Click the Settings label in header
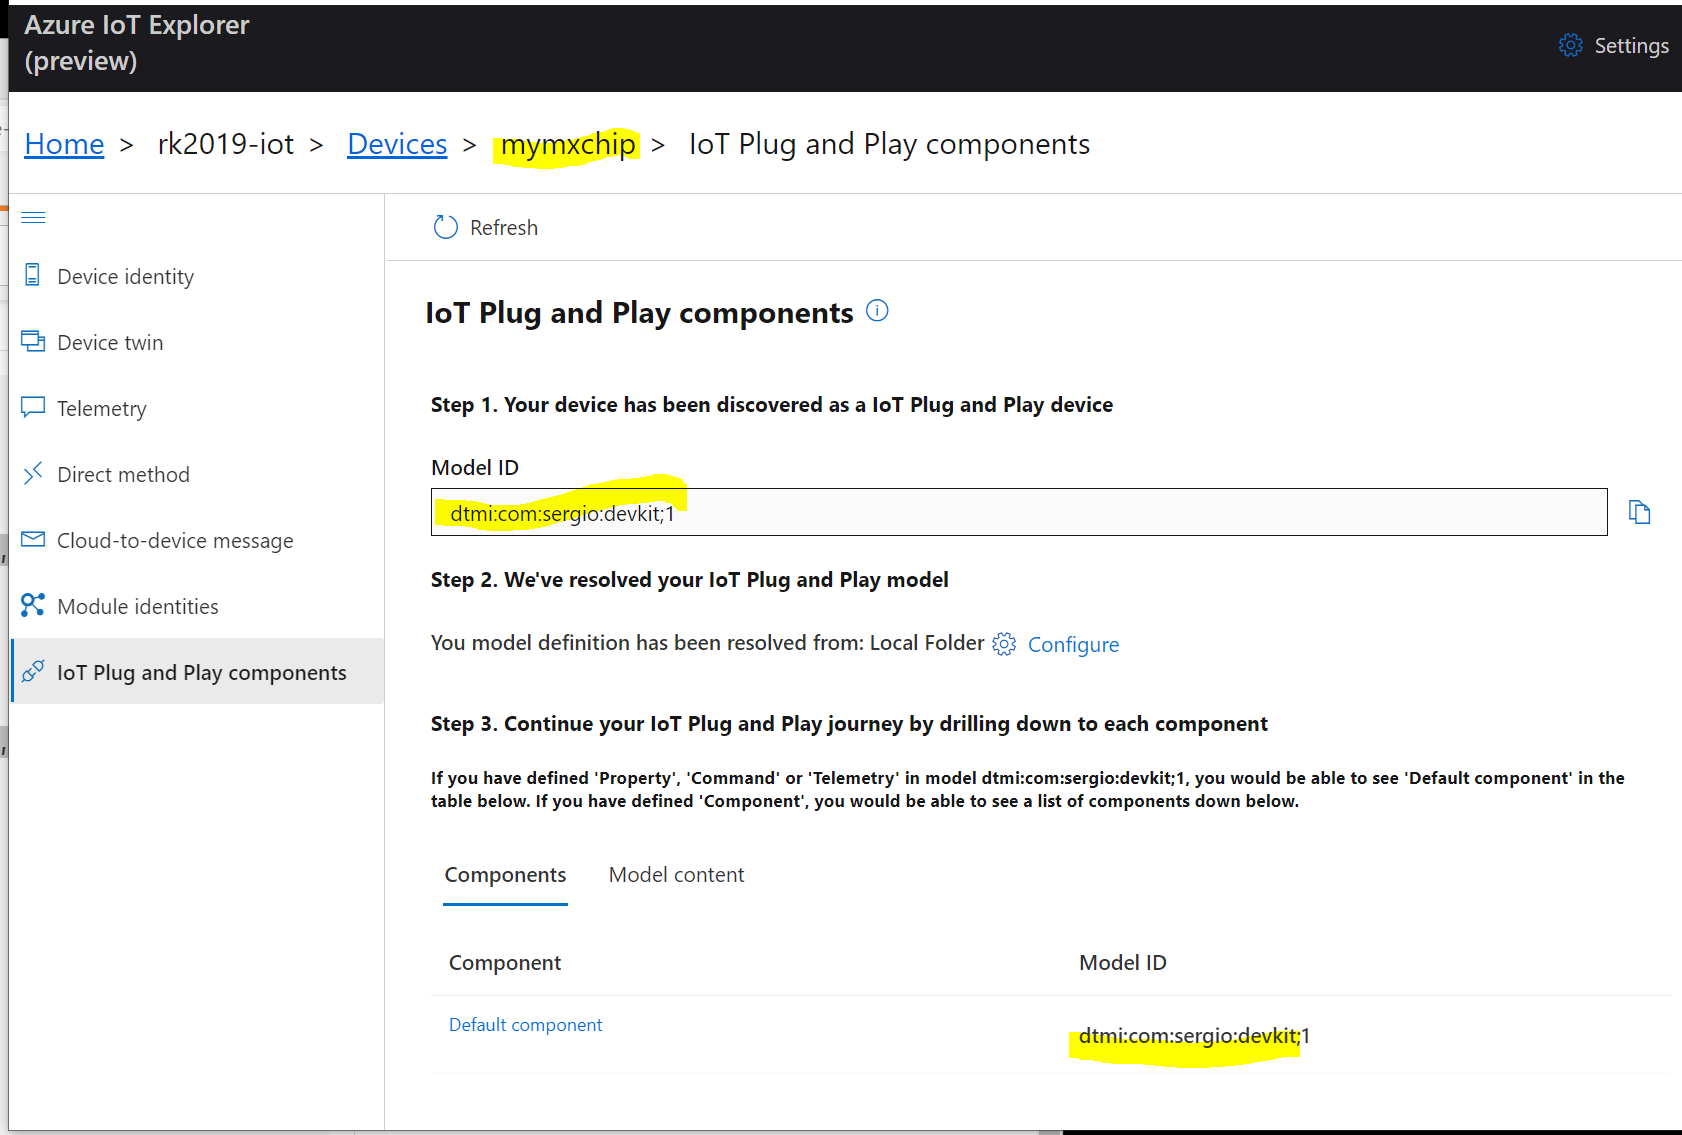This screenshot has height=1135, width=1682. pyautogui.click(x=1631, y=45)
